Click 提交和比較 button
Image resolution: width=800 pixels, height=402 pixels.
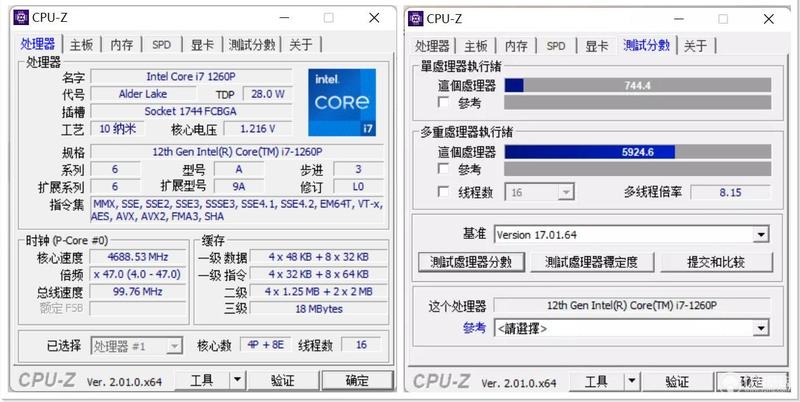point(716,262)
